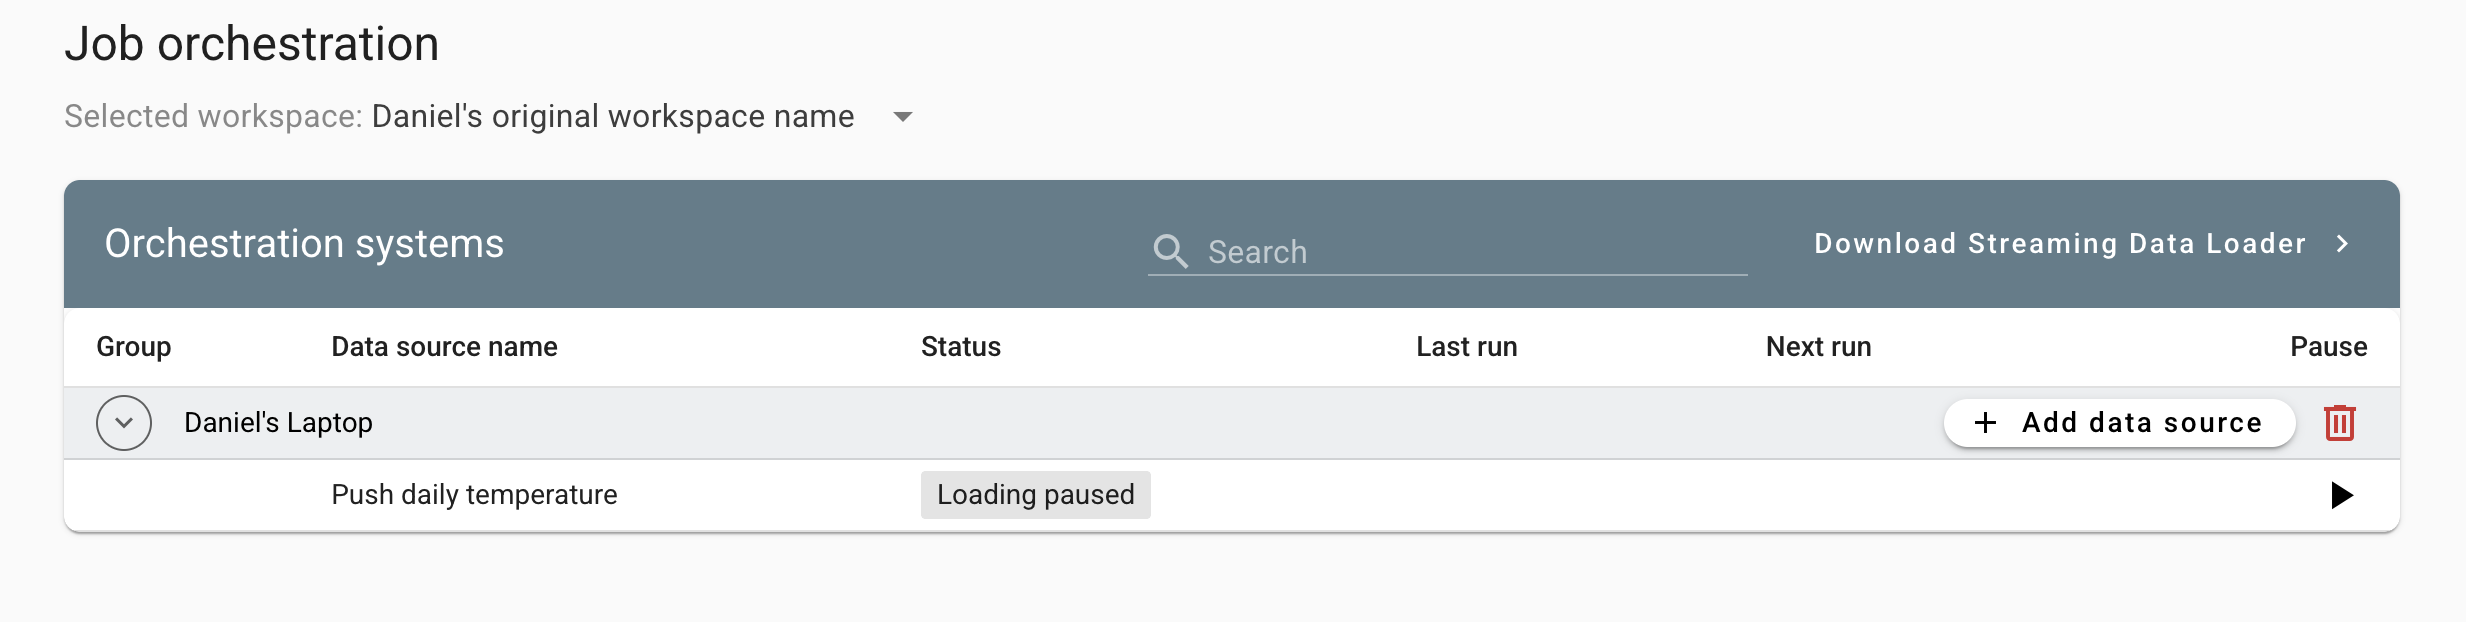The height and width of the screenshot is (622, 2466).
Task: Select Daniel's original workspace name
Action: (613, 116)
